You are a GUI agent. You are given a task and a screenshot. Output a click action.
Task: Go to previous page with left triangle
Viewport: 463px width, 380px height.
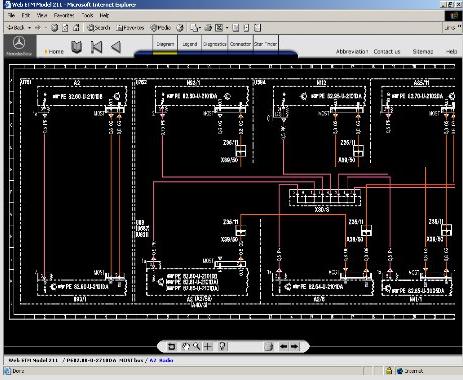tap(116, 47)
